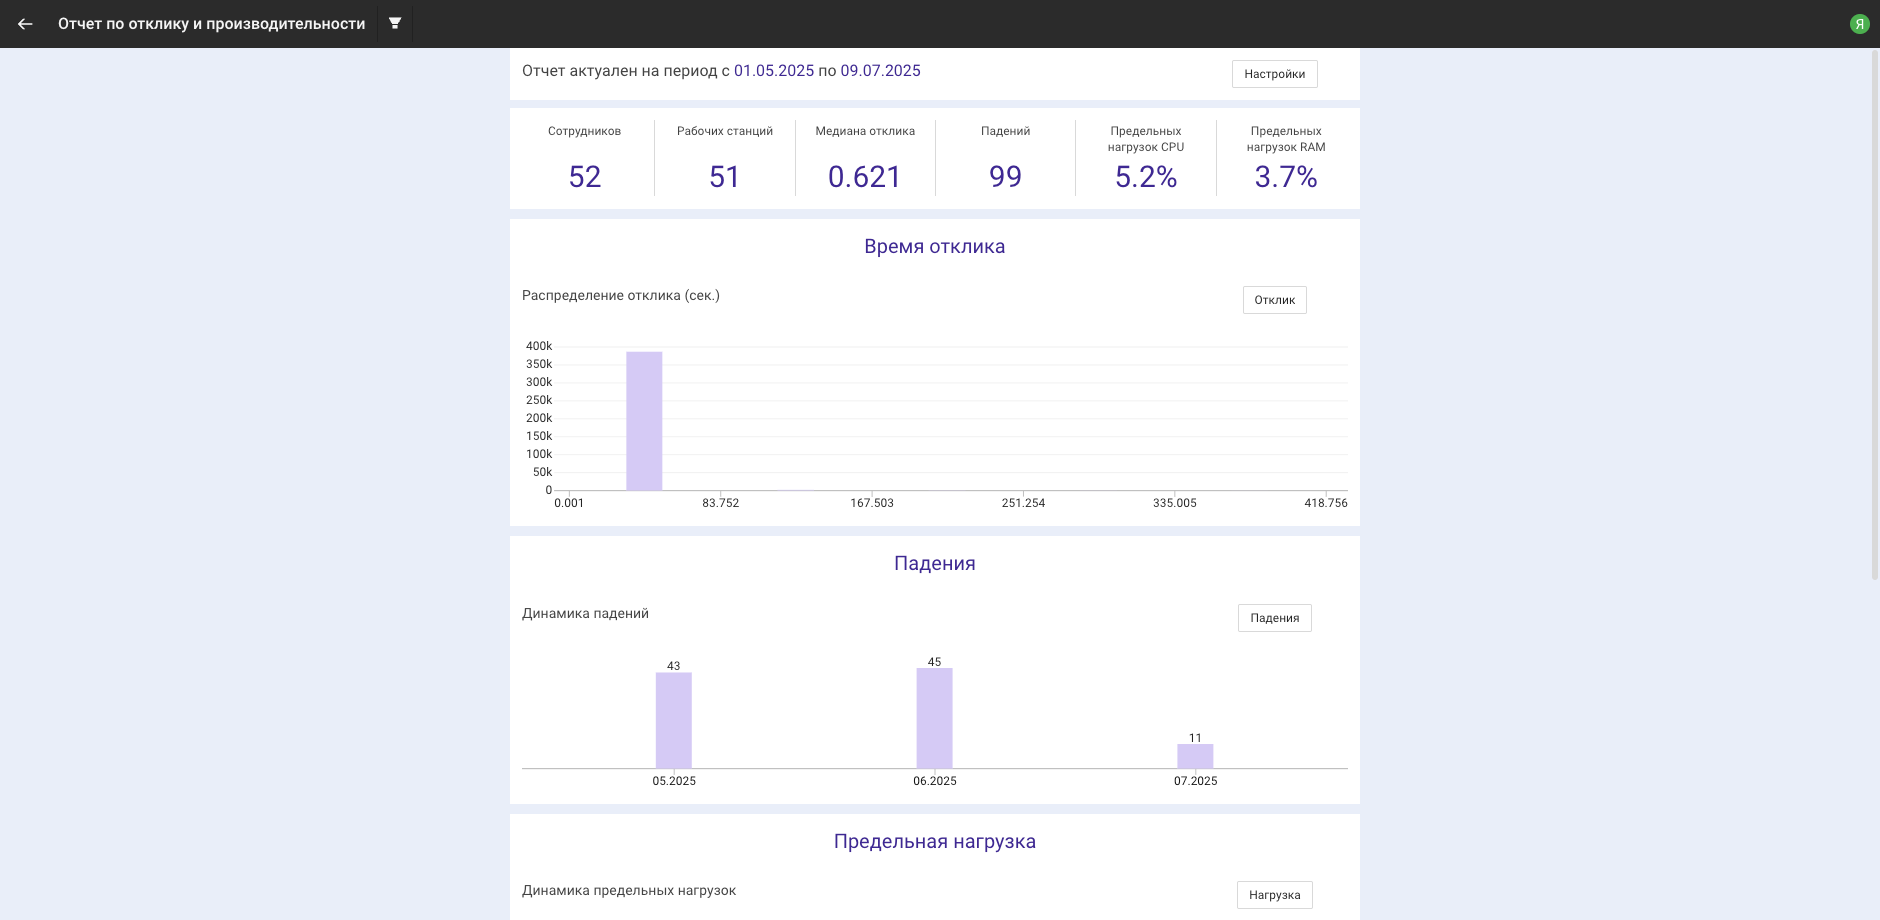
Task: Open the filter funnel icon
Action: click(x=395, y=23)
